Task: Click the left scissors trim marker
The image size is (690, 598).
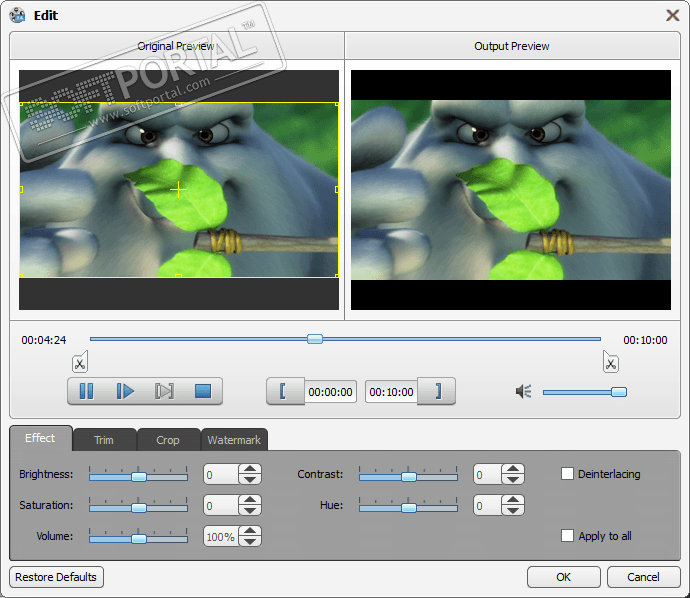Action: [80, 362]
